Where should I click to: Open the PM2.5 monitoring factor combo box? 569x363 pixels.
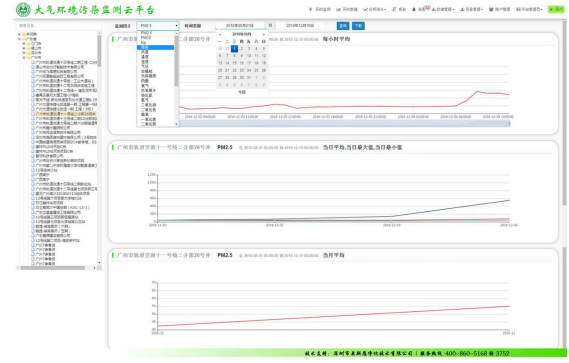coord(158,26)
